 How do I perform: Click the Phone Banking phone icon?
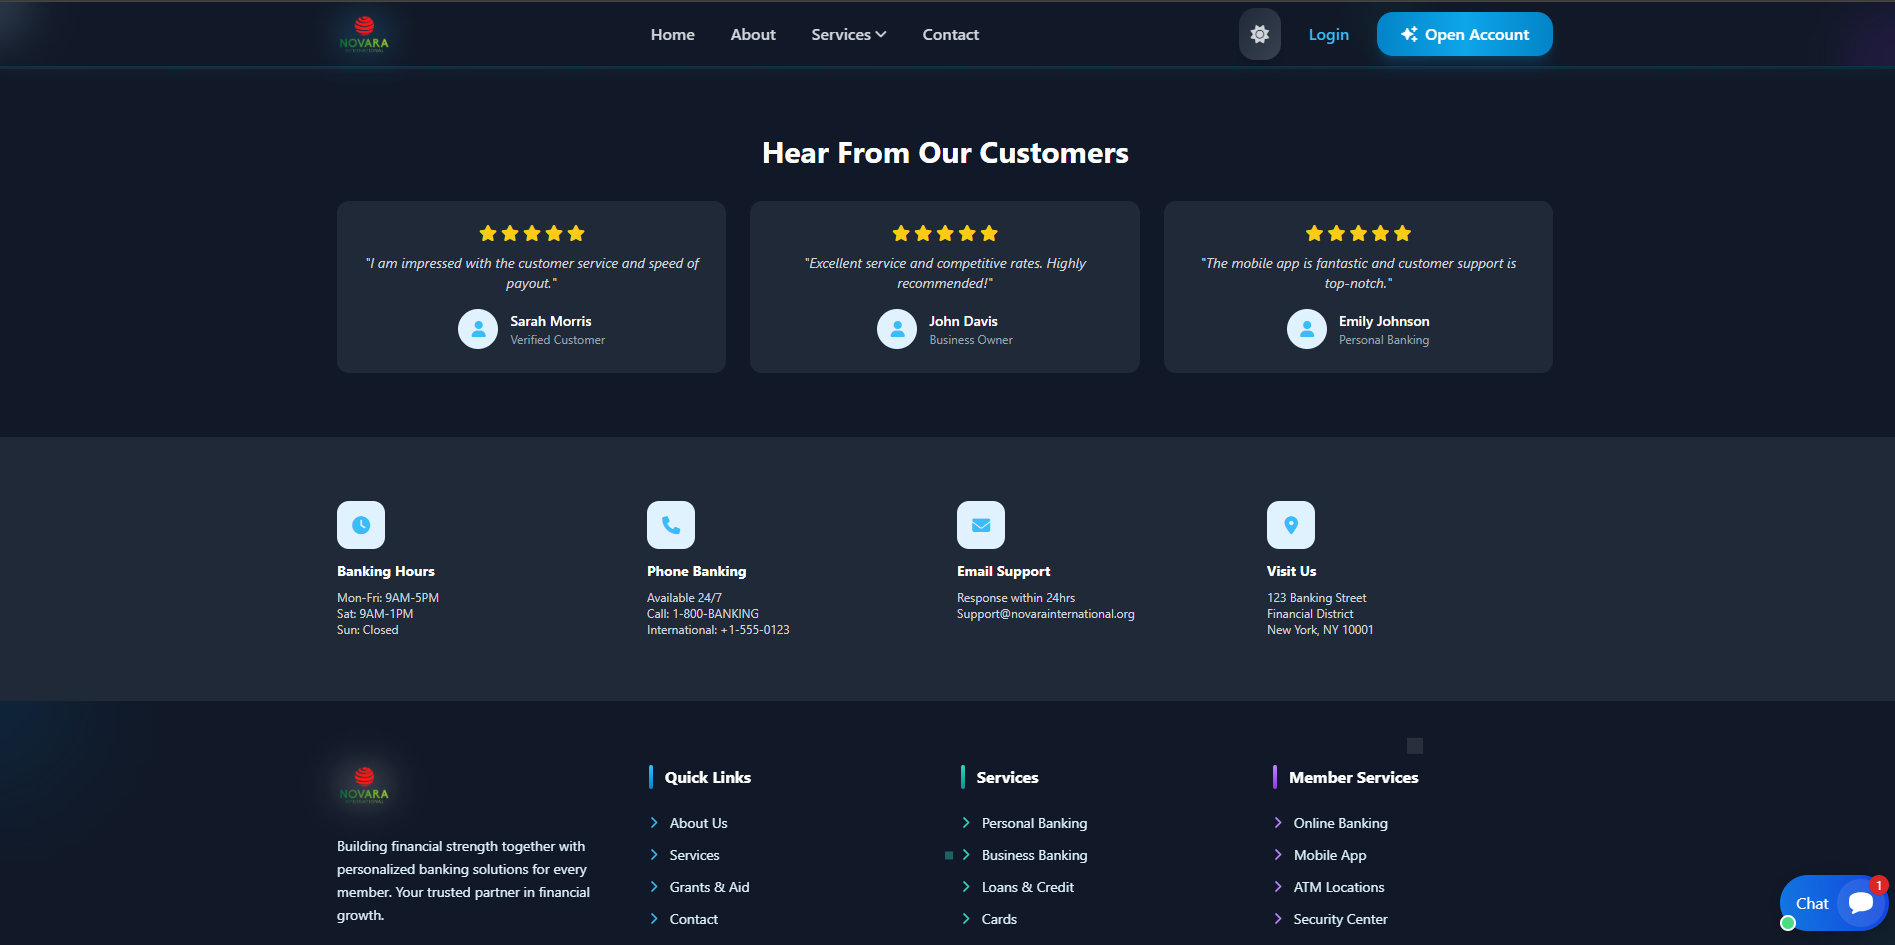[x=671, y=525]
